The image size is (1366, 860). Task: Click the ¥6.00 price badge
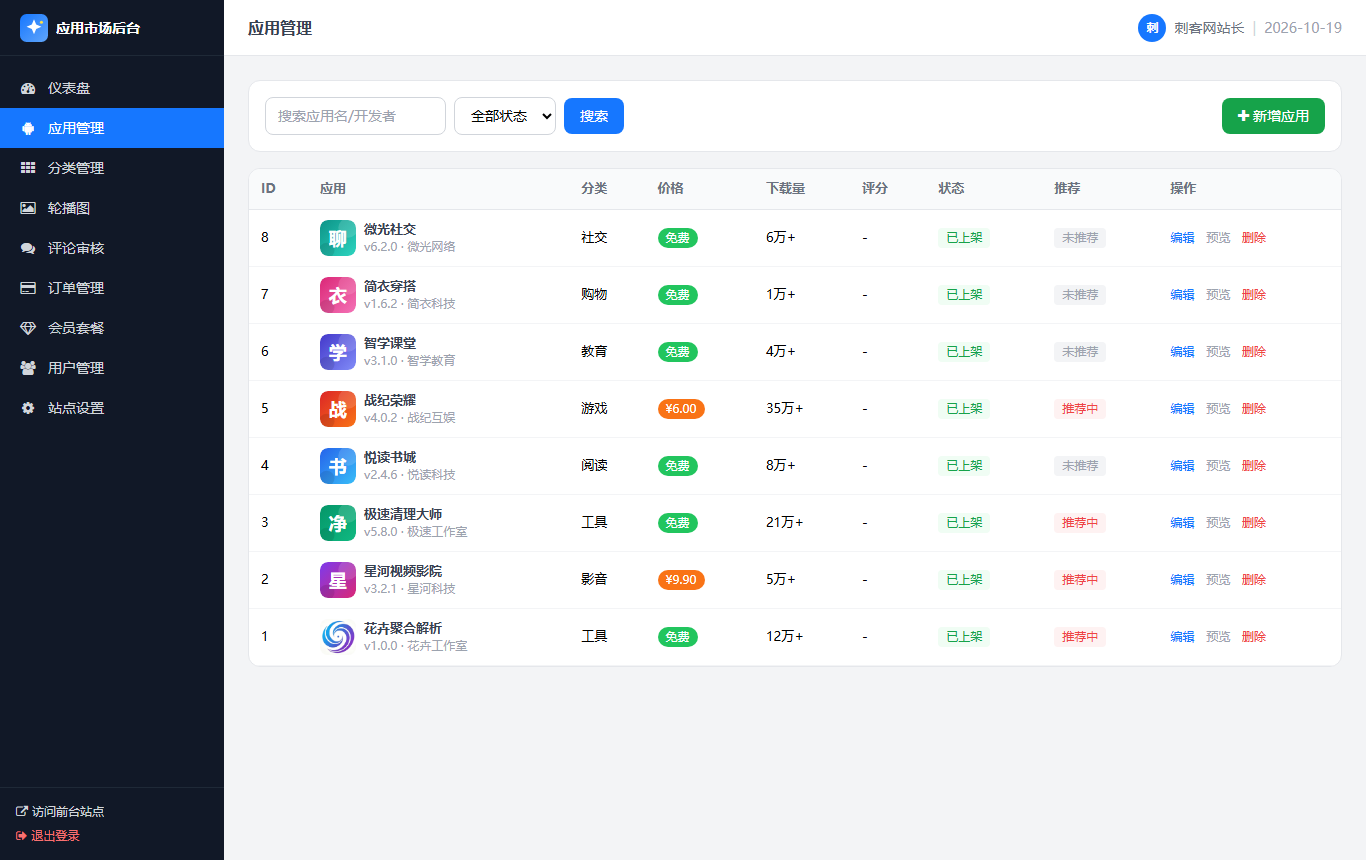[681, 409]
